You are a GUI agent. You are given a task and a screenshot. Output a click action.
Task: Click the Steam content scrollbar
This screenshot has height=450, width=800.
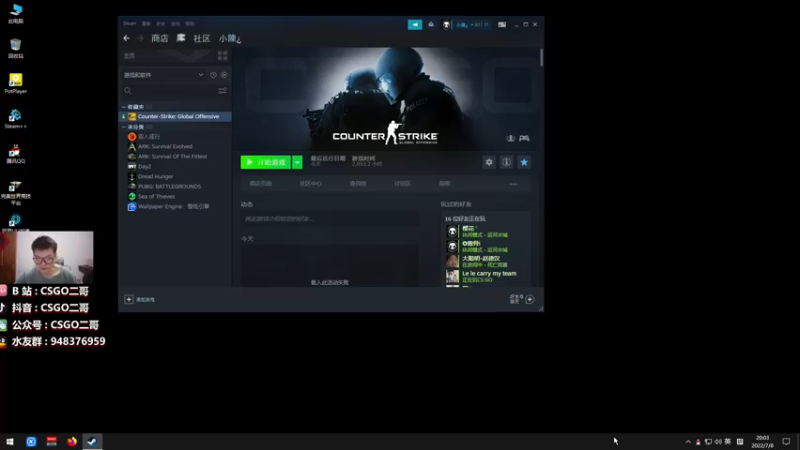pos(541,57)
